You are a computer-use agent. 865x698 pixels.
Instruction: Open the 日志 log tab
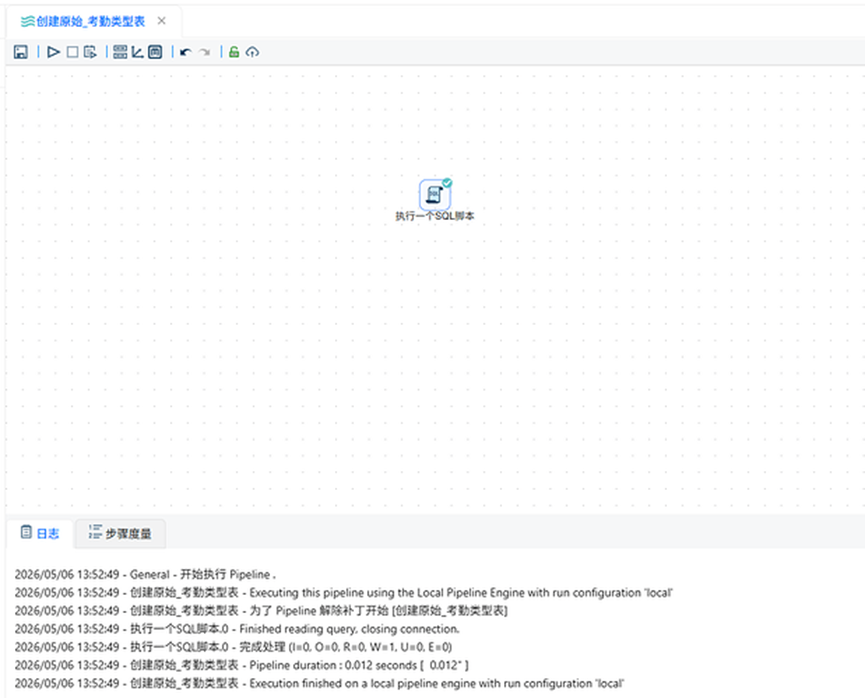tap(40, 533)
